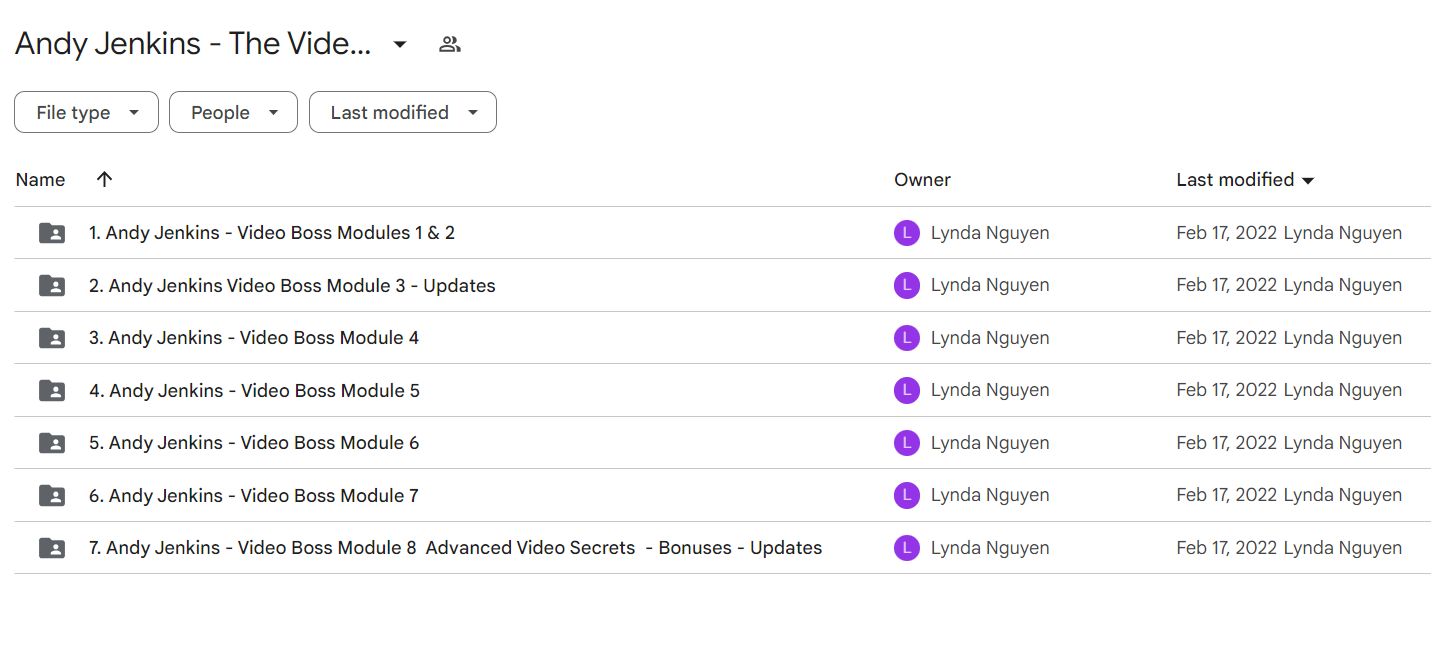Open the Last modified filter chip

[402, 112]
